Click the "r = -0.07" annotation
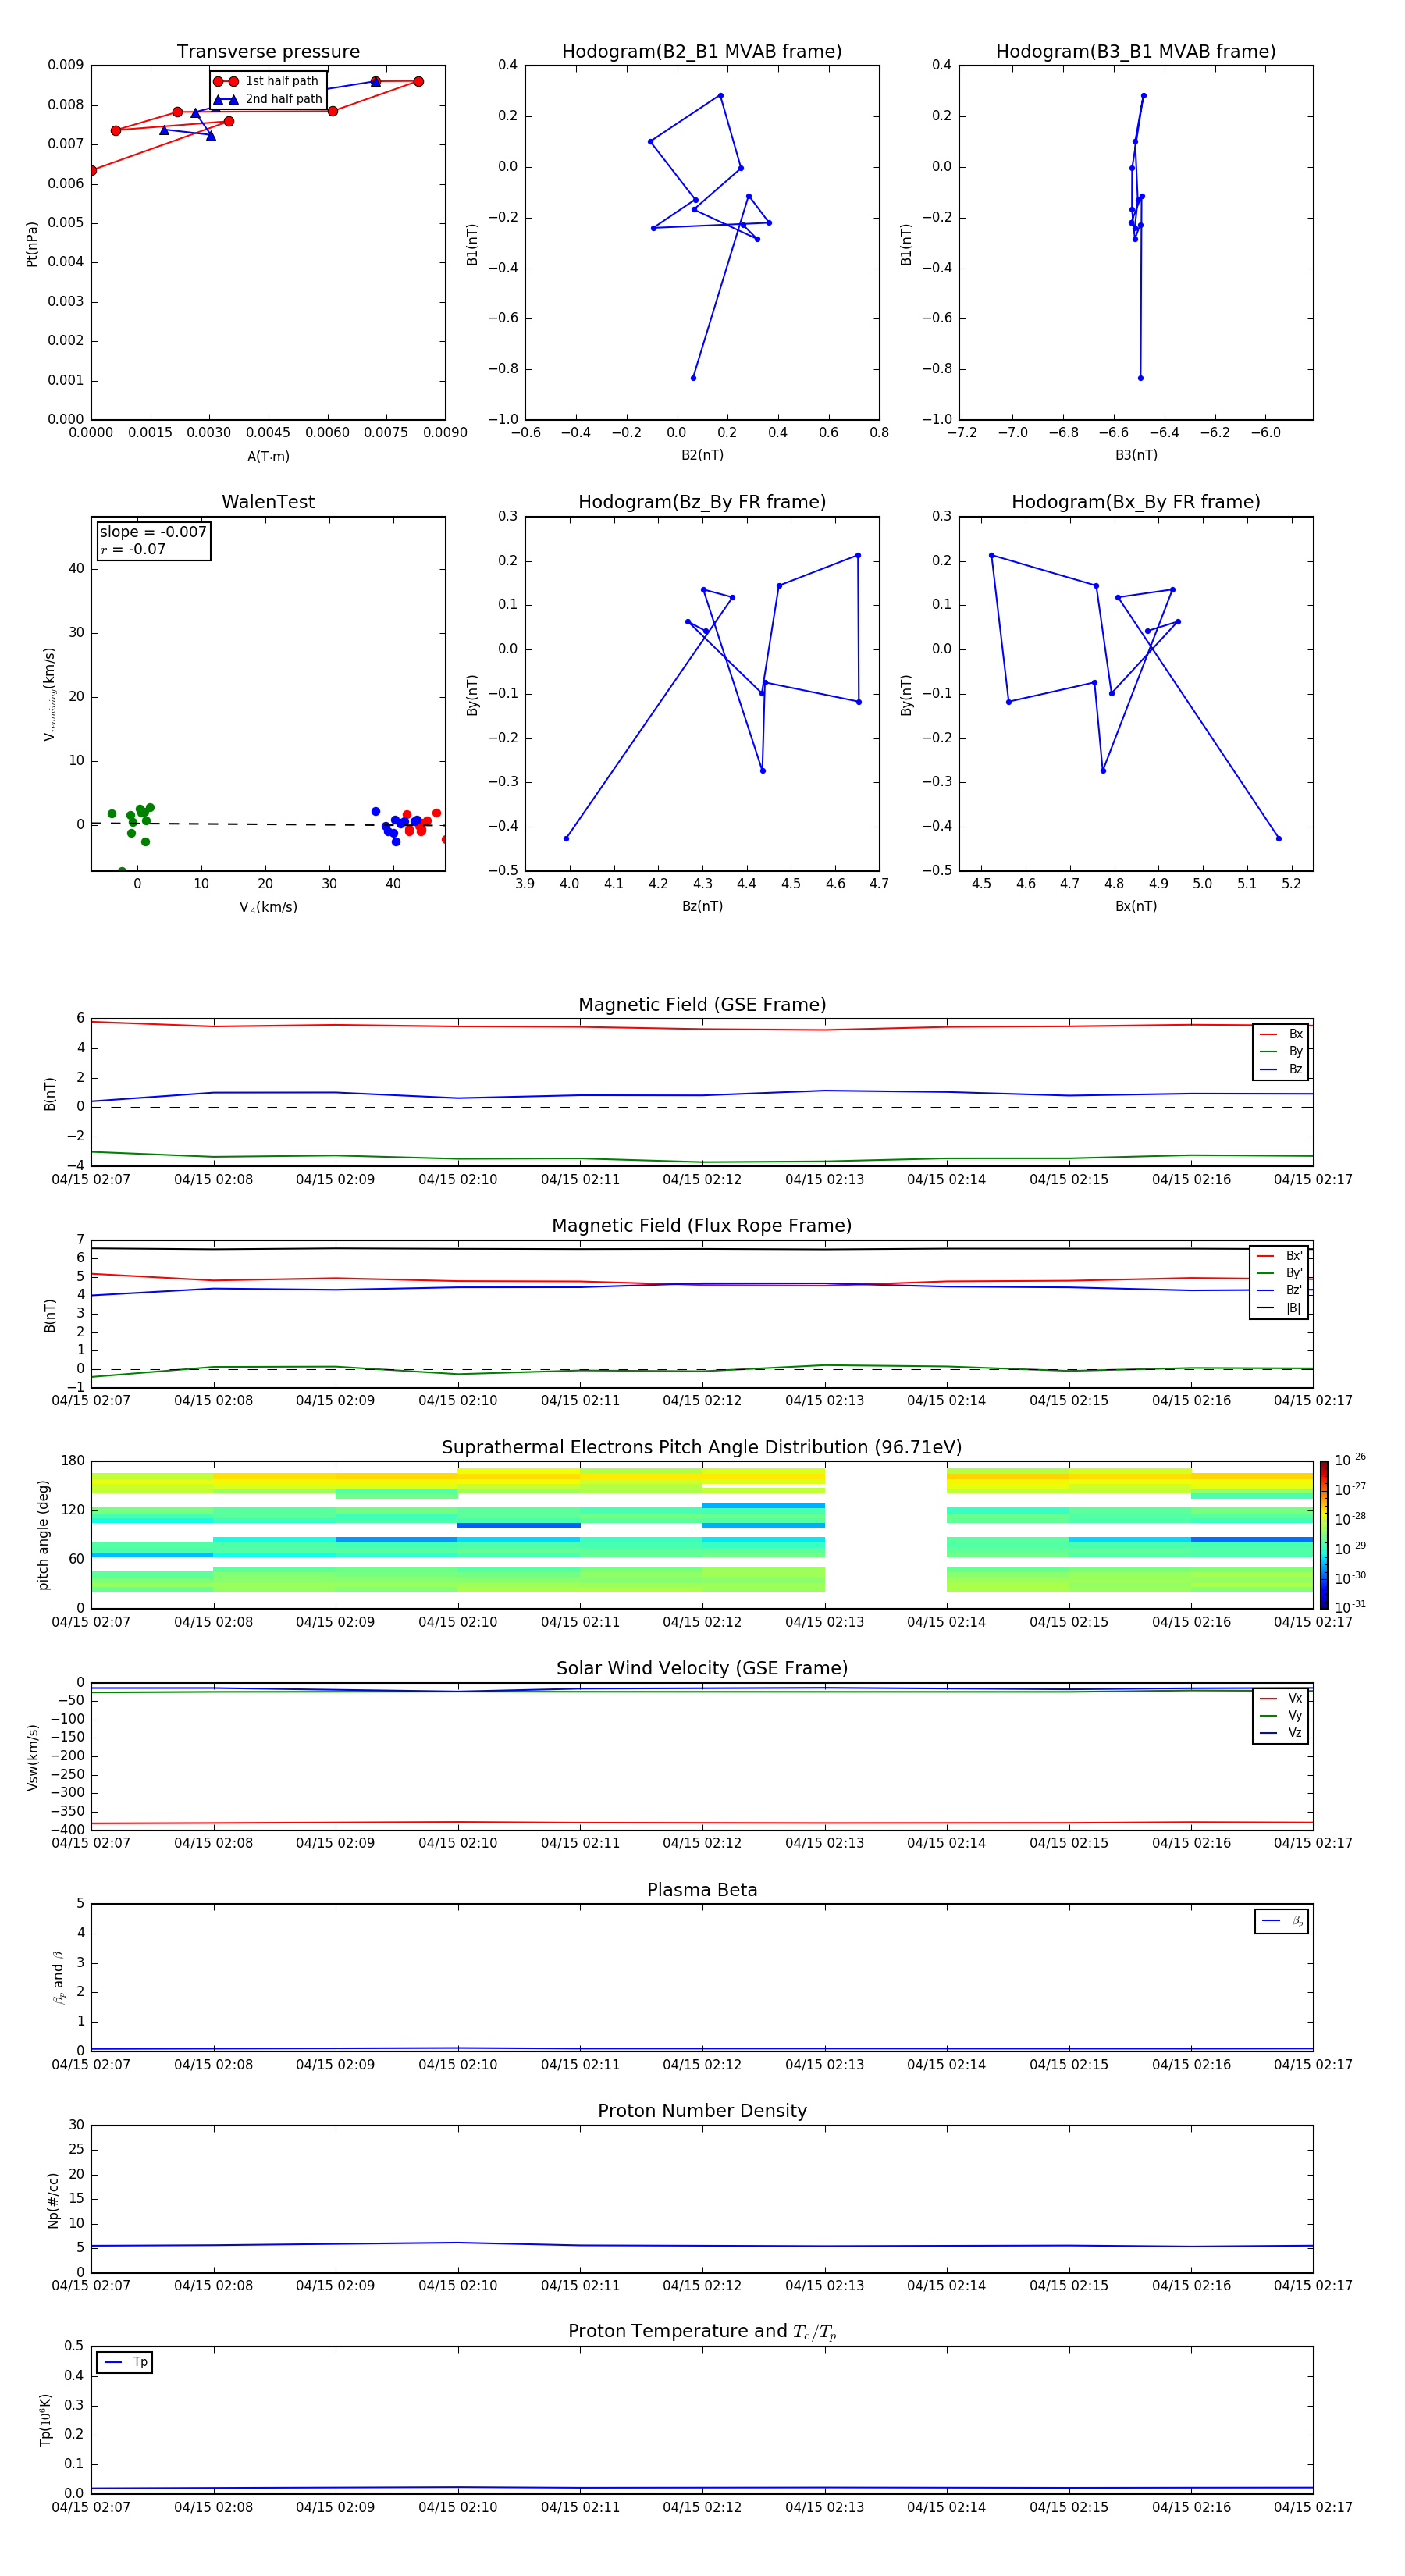1405x2576 pixels. [x=133, y=549]
